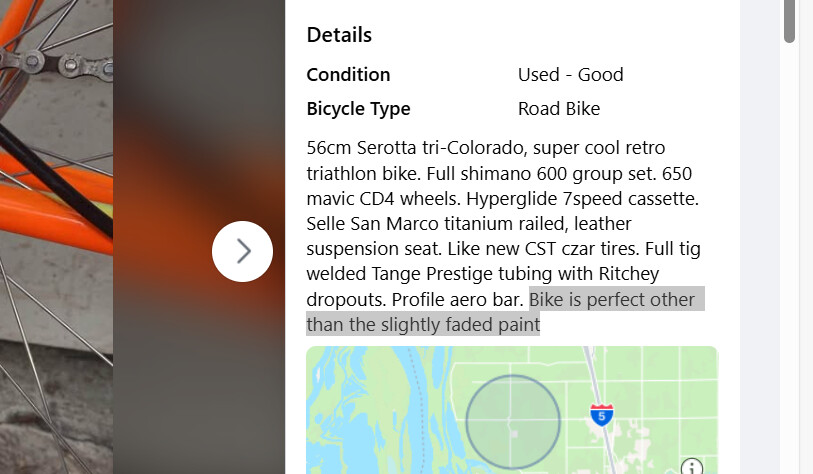Open the map info icon
Image resolution: width=813 pixels, height=474 pixels.
pyautogui.click(x=692, y=467)
